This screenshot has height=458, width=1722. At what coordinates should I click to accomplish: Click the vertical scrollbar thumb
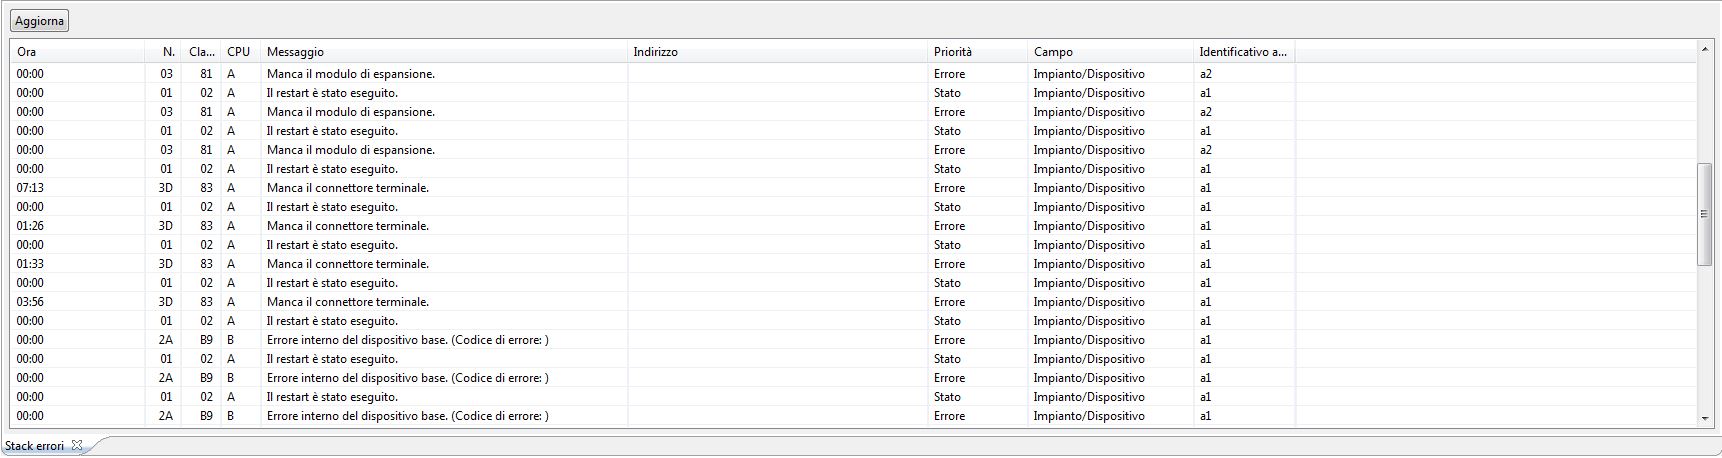[1705, 214]
